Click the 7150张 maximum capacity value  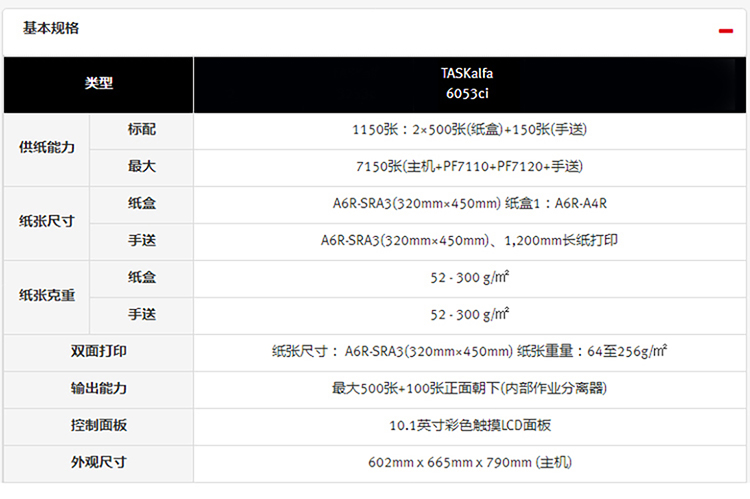pyautogui.click(x=469, y=167)
